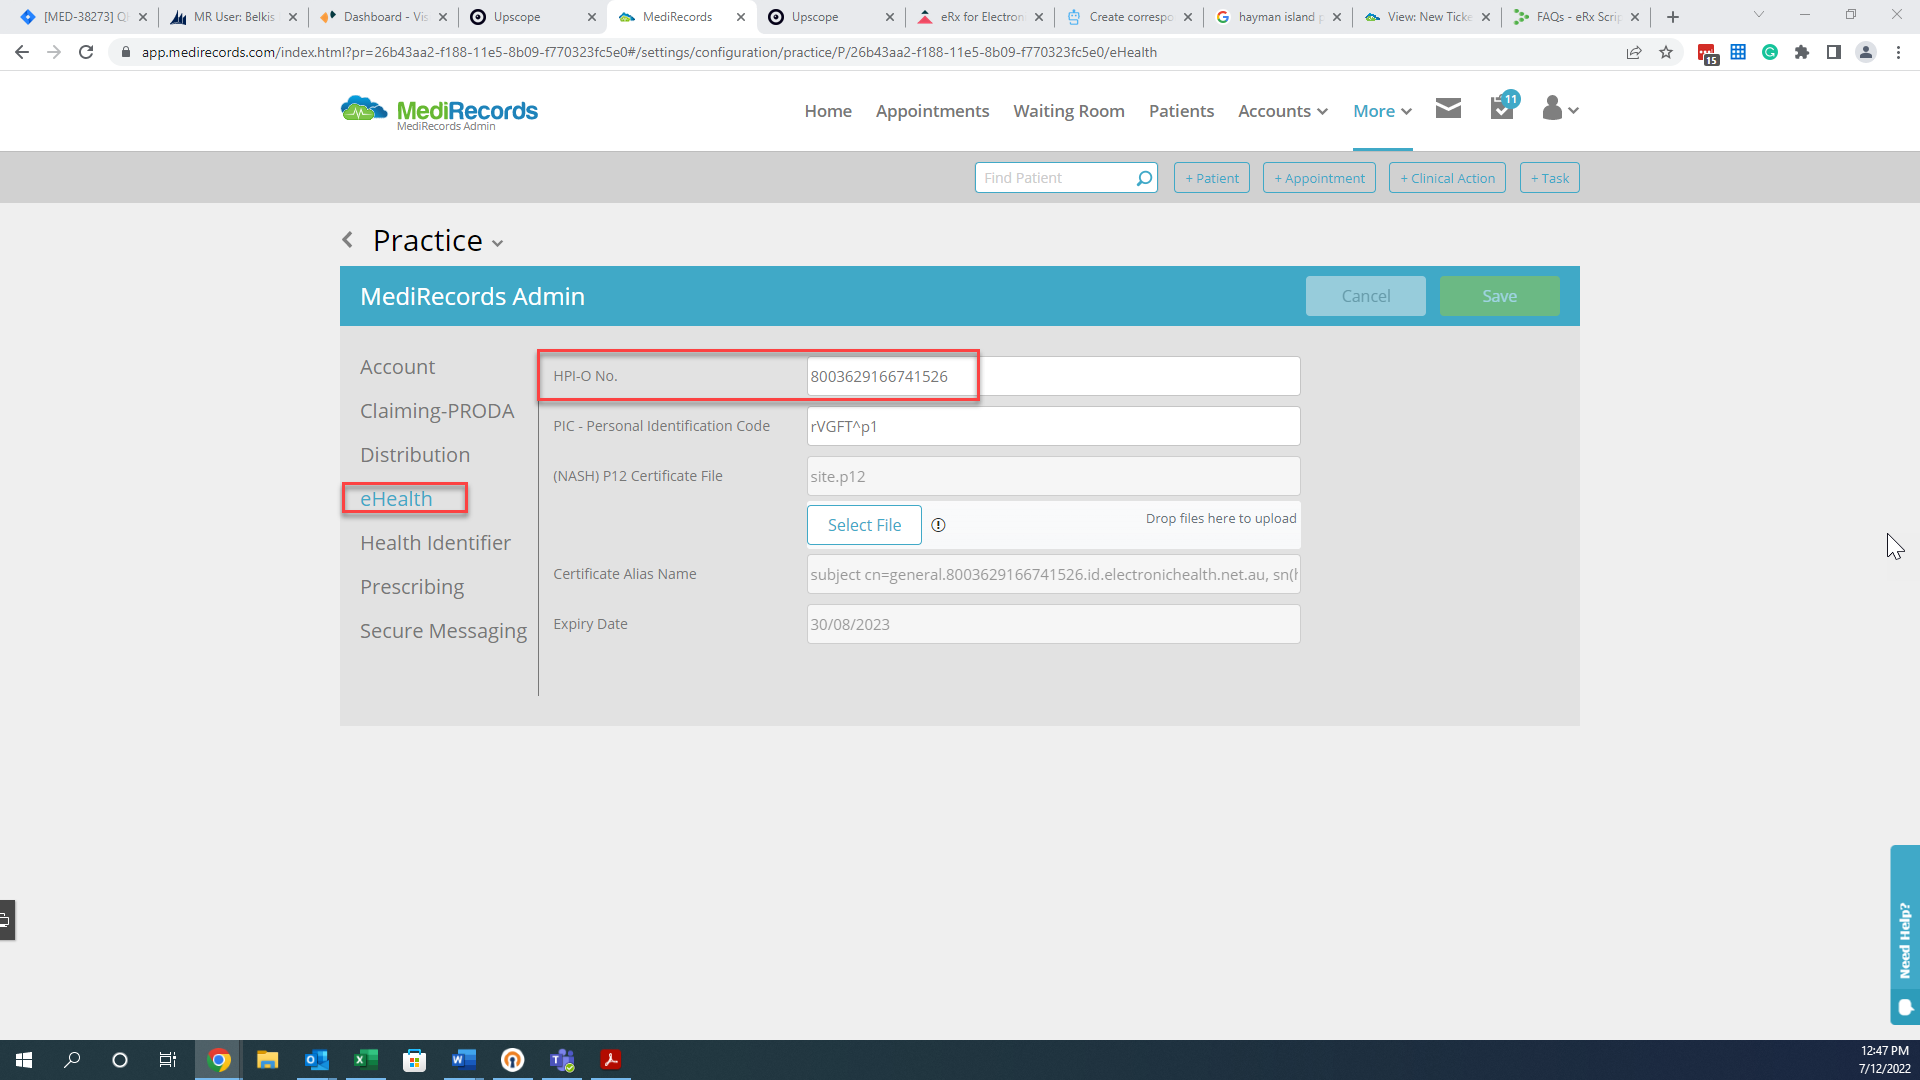
Task: Open File Explorer from taskbar
Action: coord(267,1060)
